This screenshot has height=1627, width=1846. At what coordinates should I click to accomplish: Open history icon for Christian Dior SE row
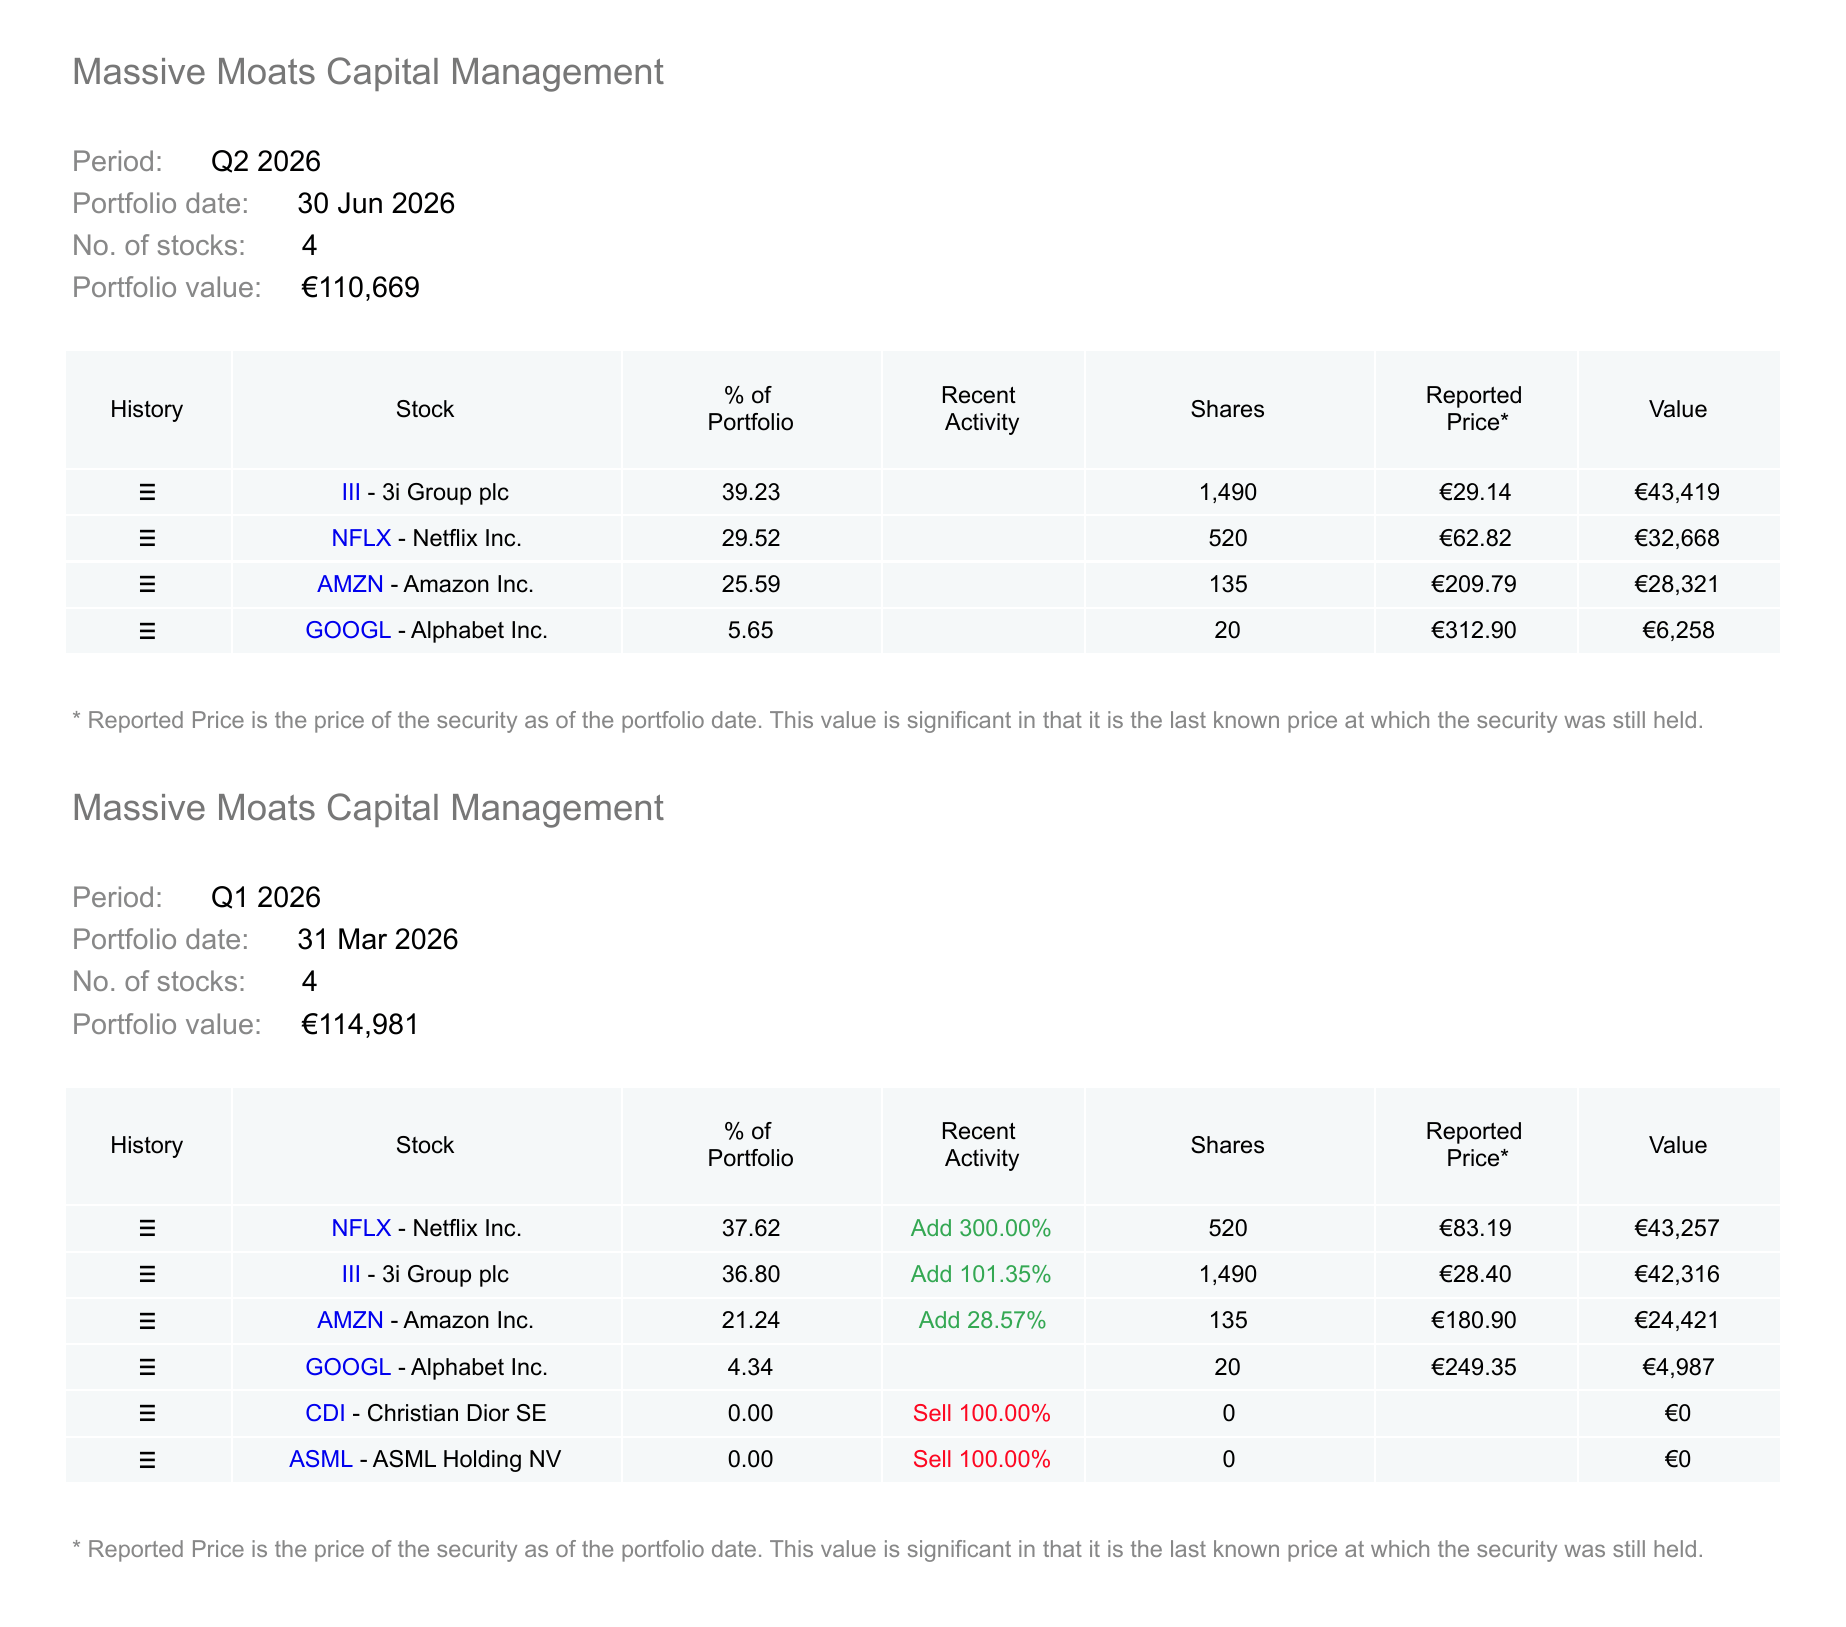pyautogui.click(x=147, y=1413)
